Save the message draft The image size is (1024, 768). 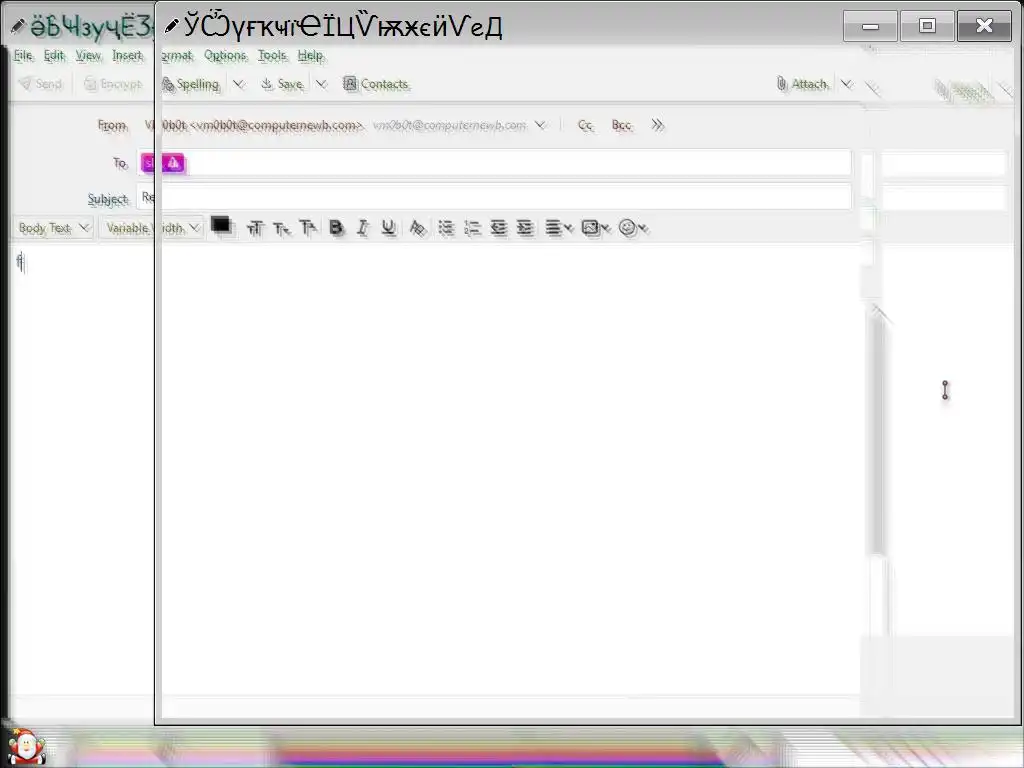pyautogui.click(x=282, y=84)
